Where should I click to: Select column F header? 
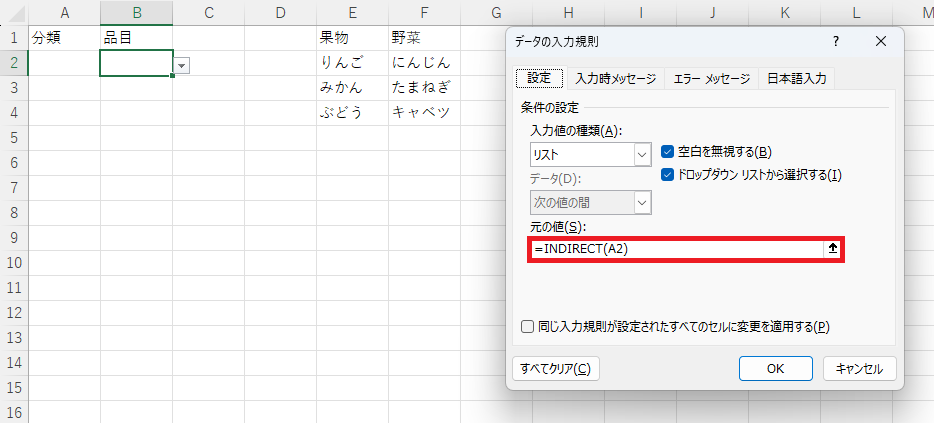[424, 13]
